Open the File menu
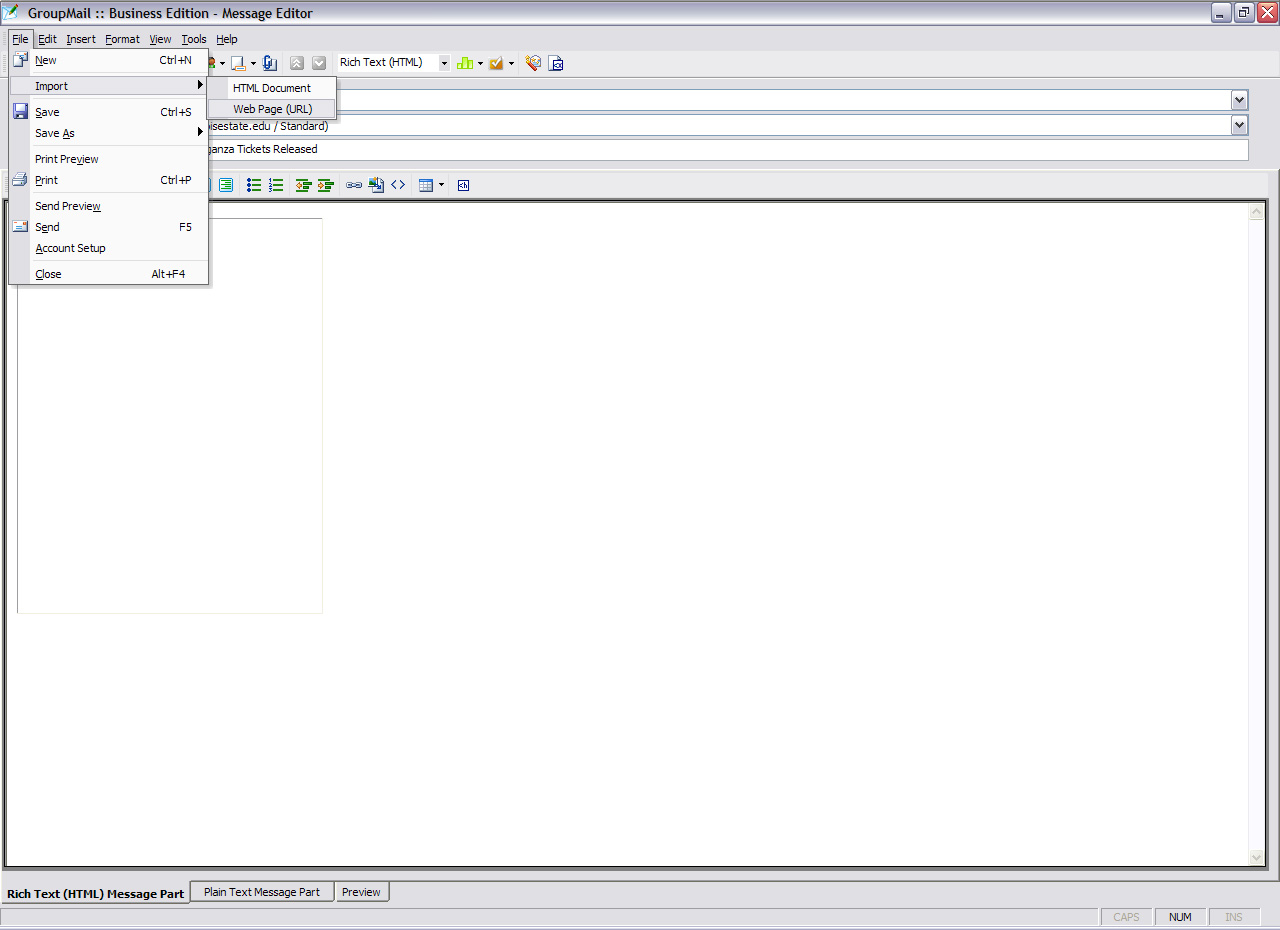 click(20, 39)
